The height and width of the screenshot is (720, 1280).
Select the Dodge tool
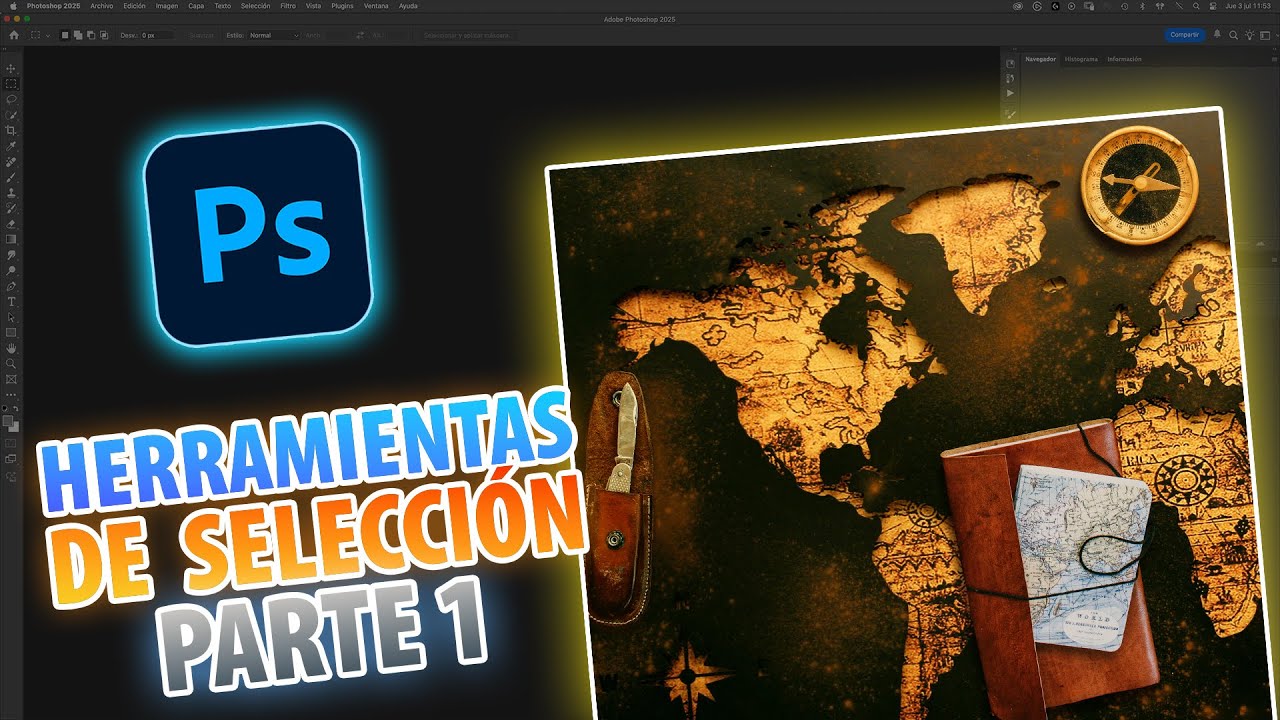pyautogui.click(x=12, y=270)
